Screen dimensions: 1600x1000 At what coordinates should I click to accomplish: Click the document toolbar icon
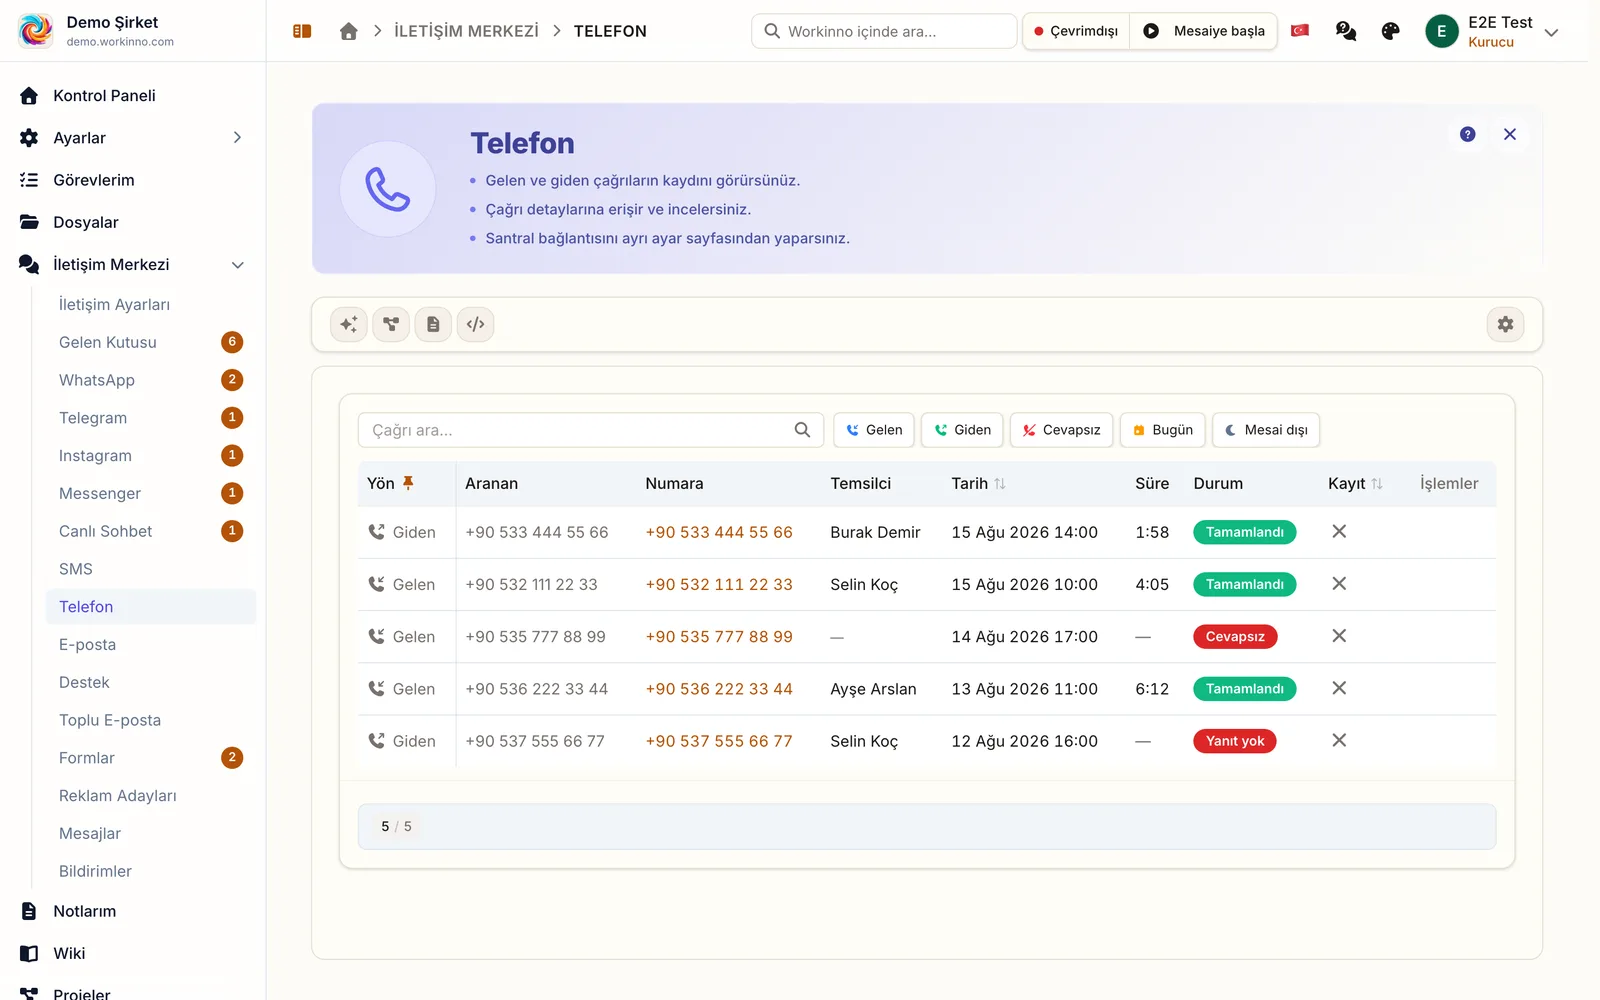[x=433, y=324]
